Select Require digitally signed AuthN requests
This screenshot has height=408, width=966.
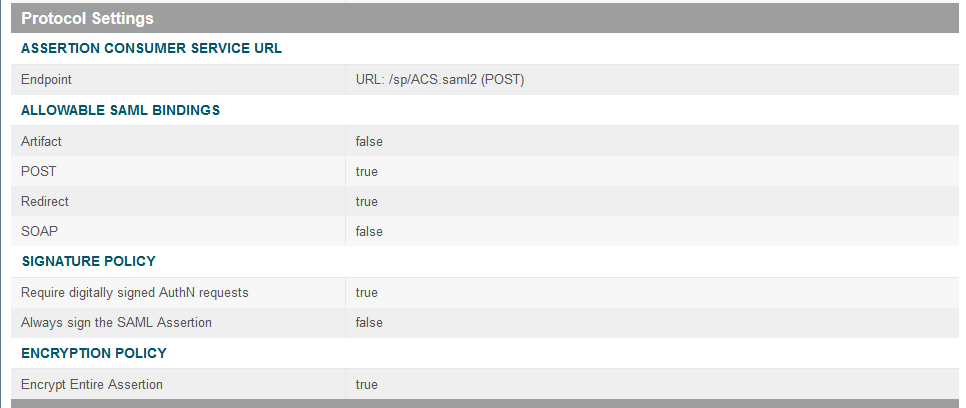pos(135,292)
